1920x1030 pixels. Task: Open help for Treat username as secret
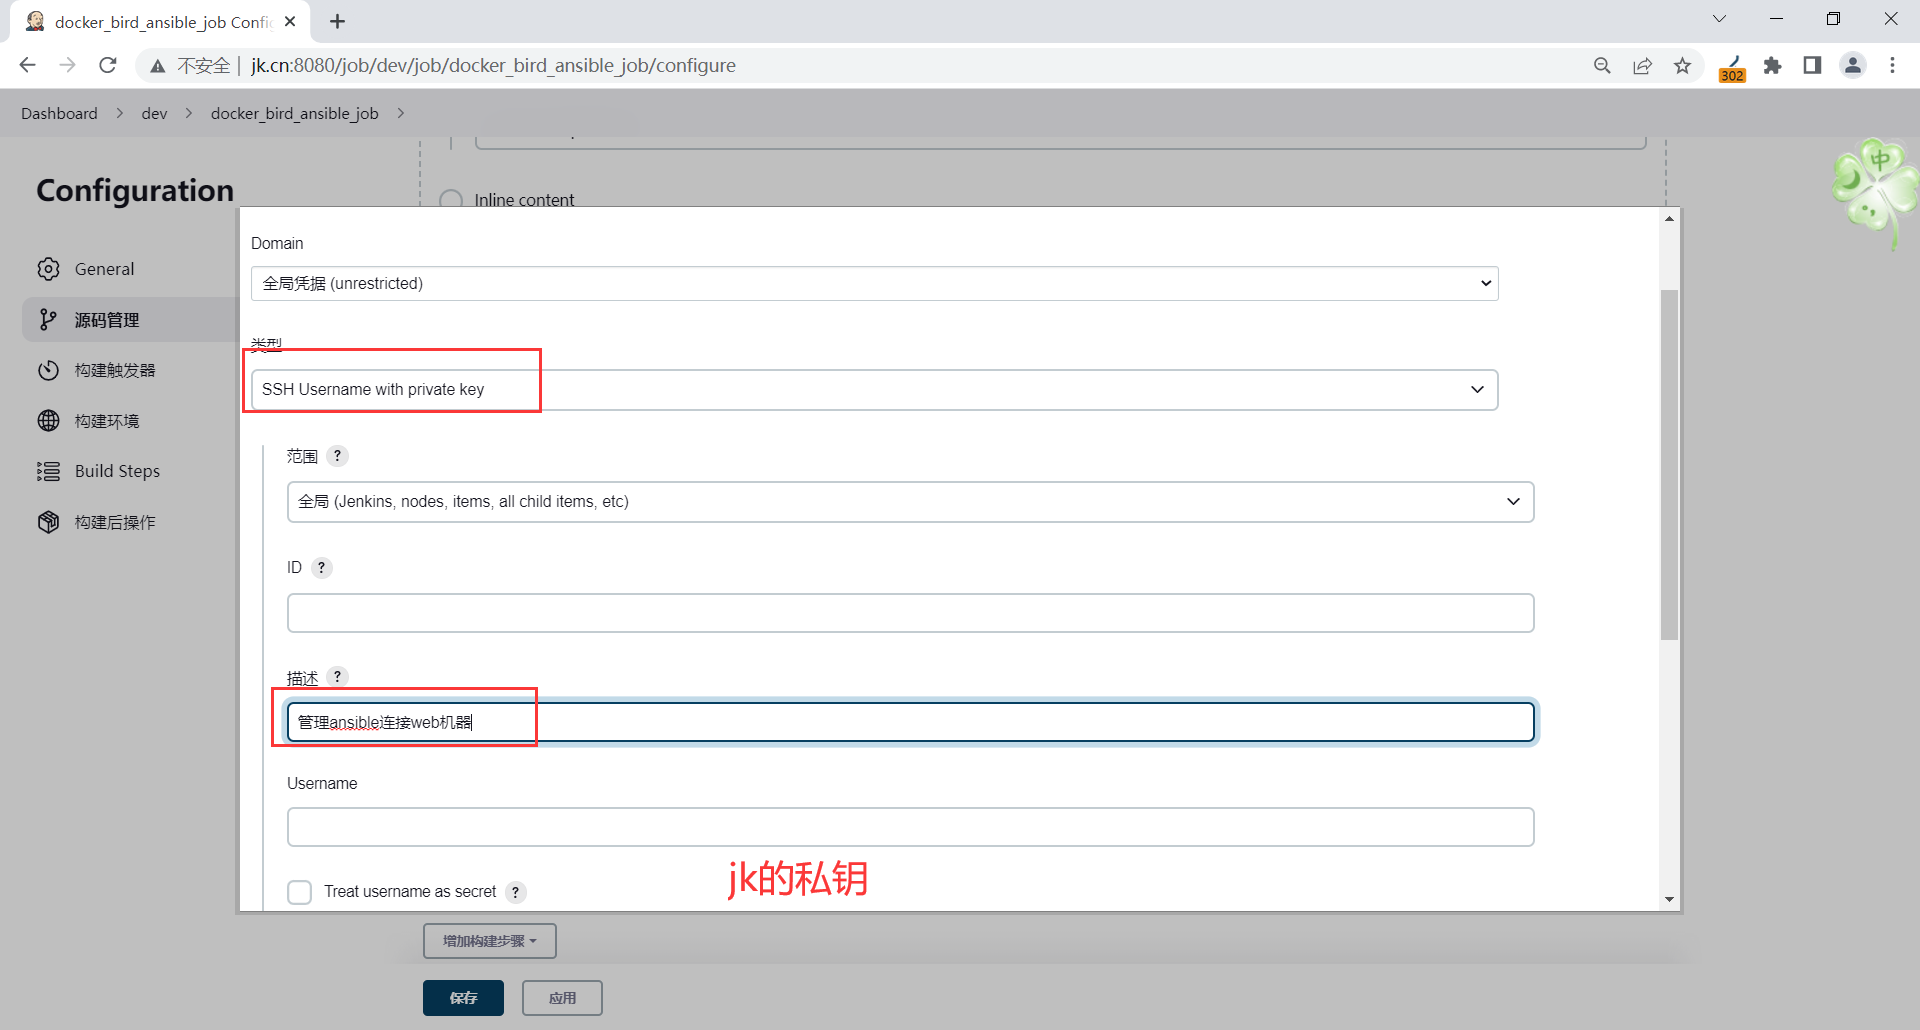pos(515,892)
